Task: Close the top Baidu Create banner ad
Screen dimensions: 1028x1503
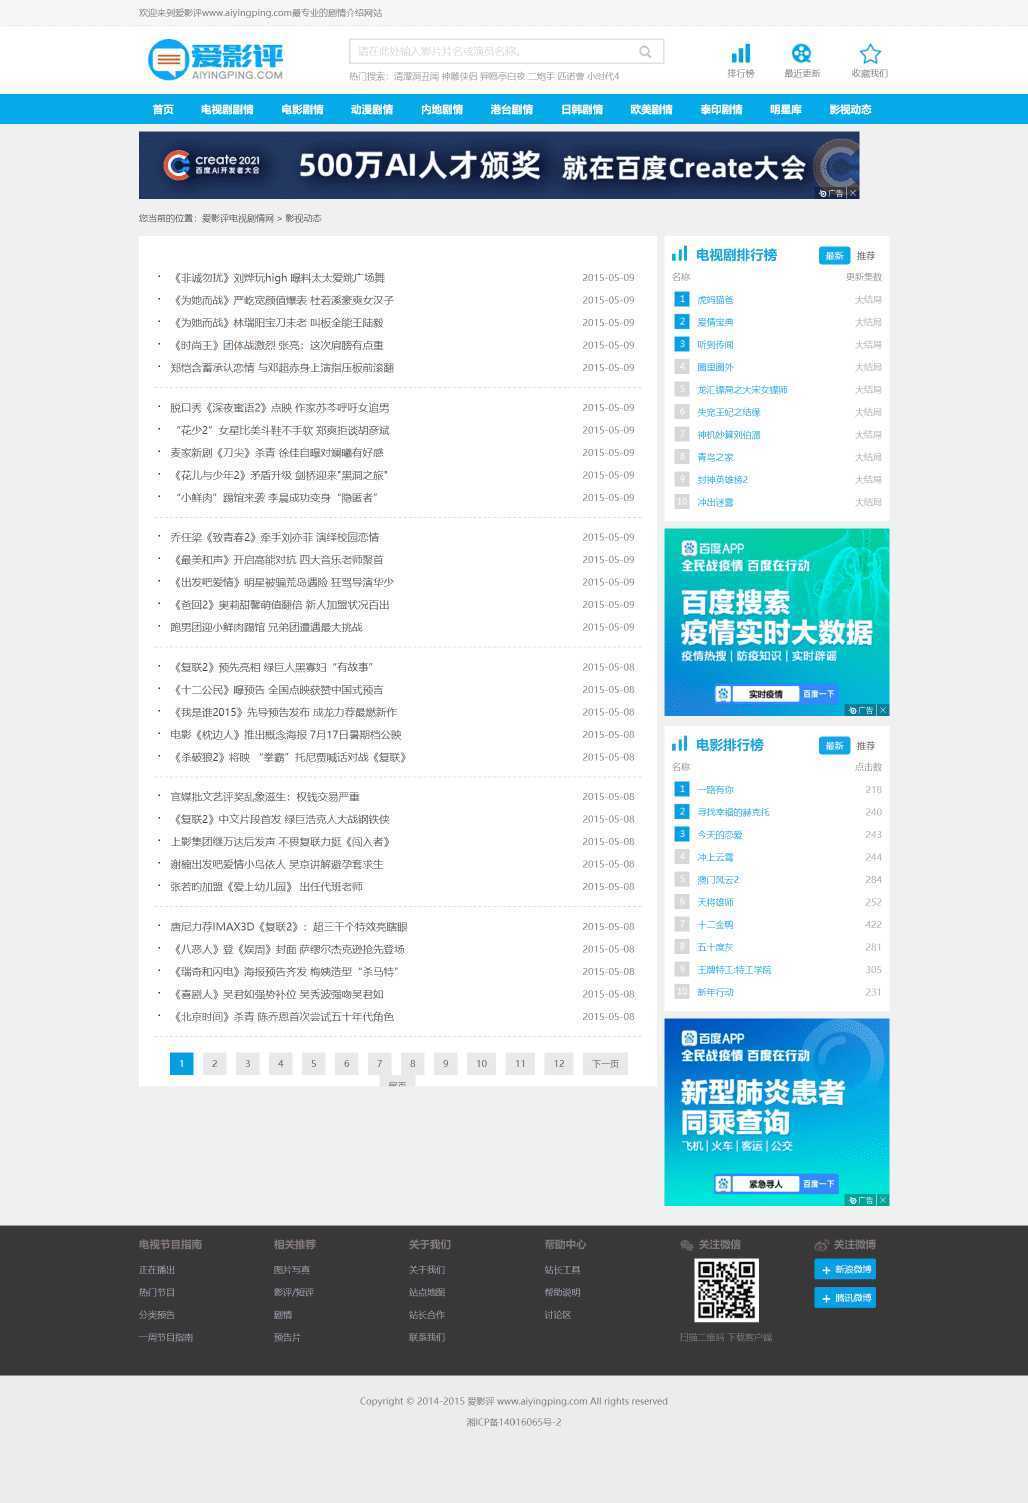Action: [x=853, y=193]
